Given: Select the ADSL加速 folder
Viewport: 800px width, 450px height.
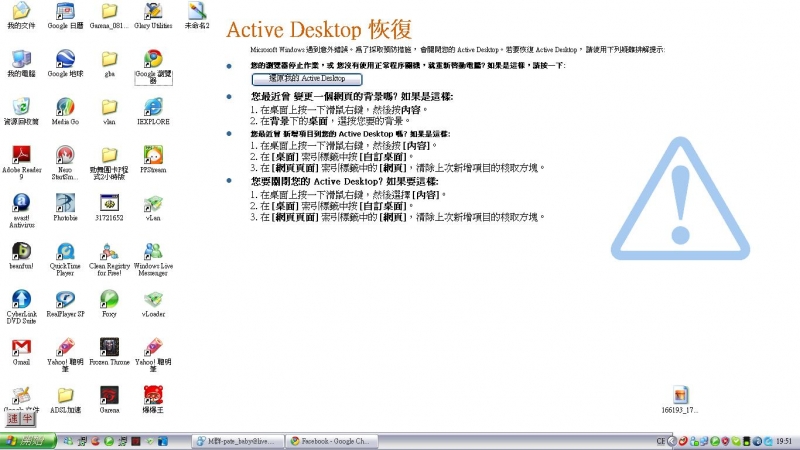Looking at the screenshot, I should click(65, 399).
